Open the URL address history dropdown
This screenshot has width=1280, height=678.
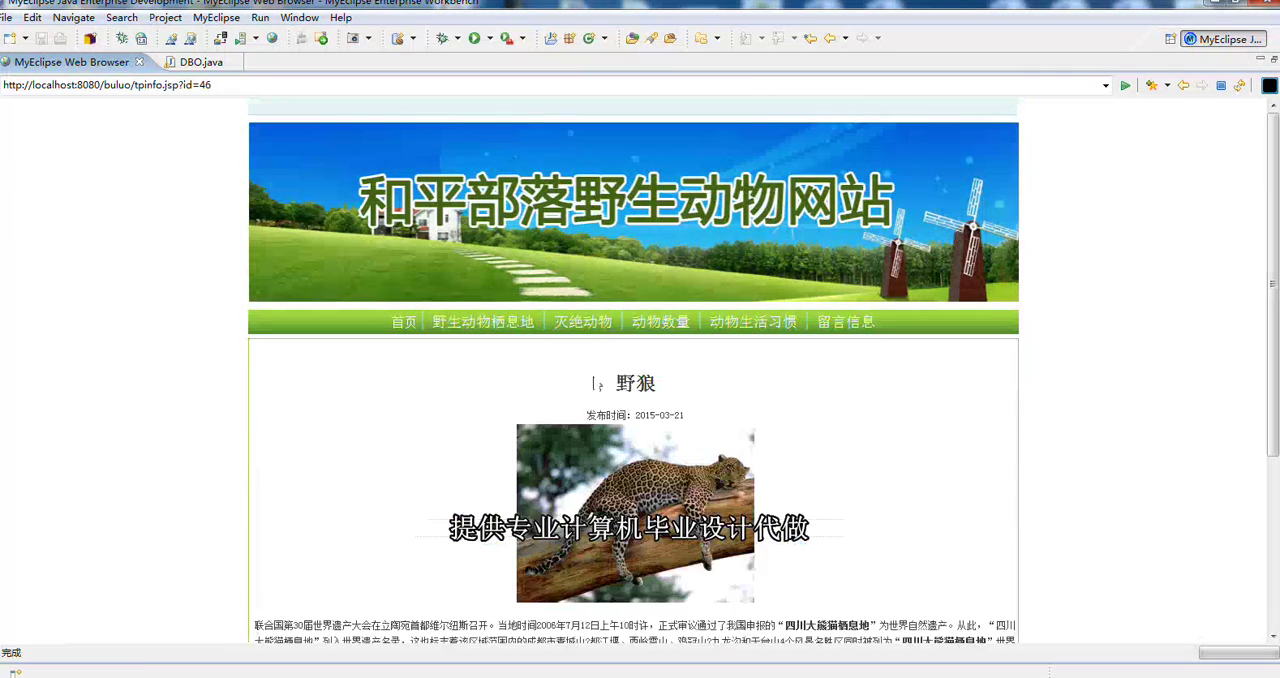pyautogui.click(x=1105, y=86)
